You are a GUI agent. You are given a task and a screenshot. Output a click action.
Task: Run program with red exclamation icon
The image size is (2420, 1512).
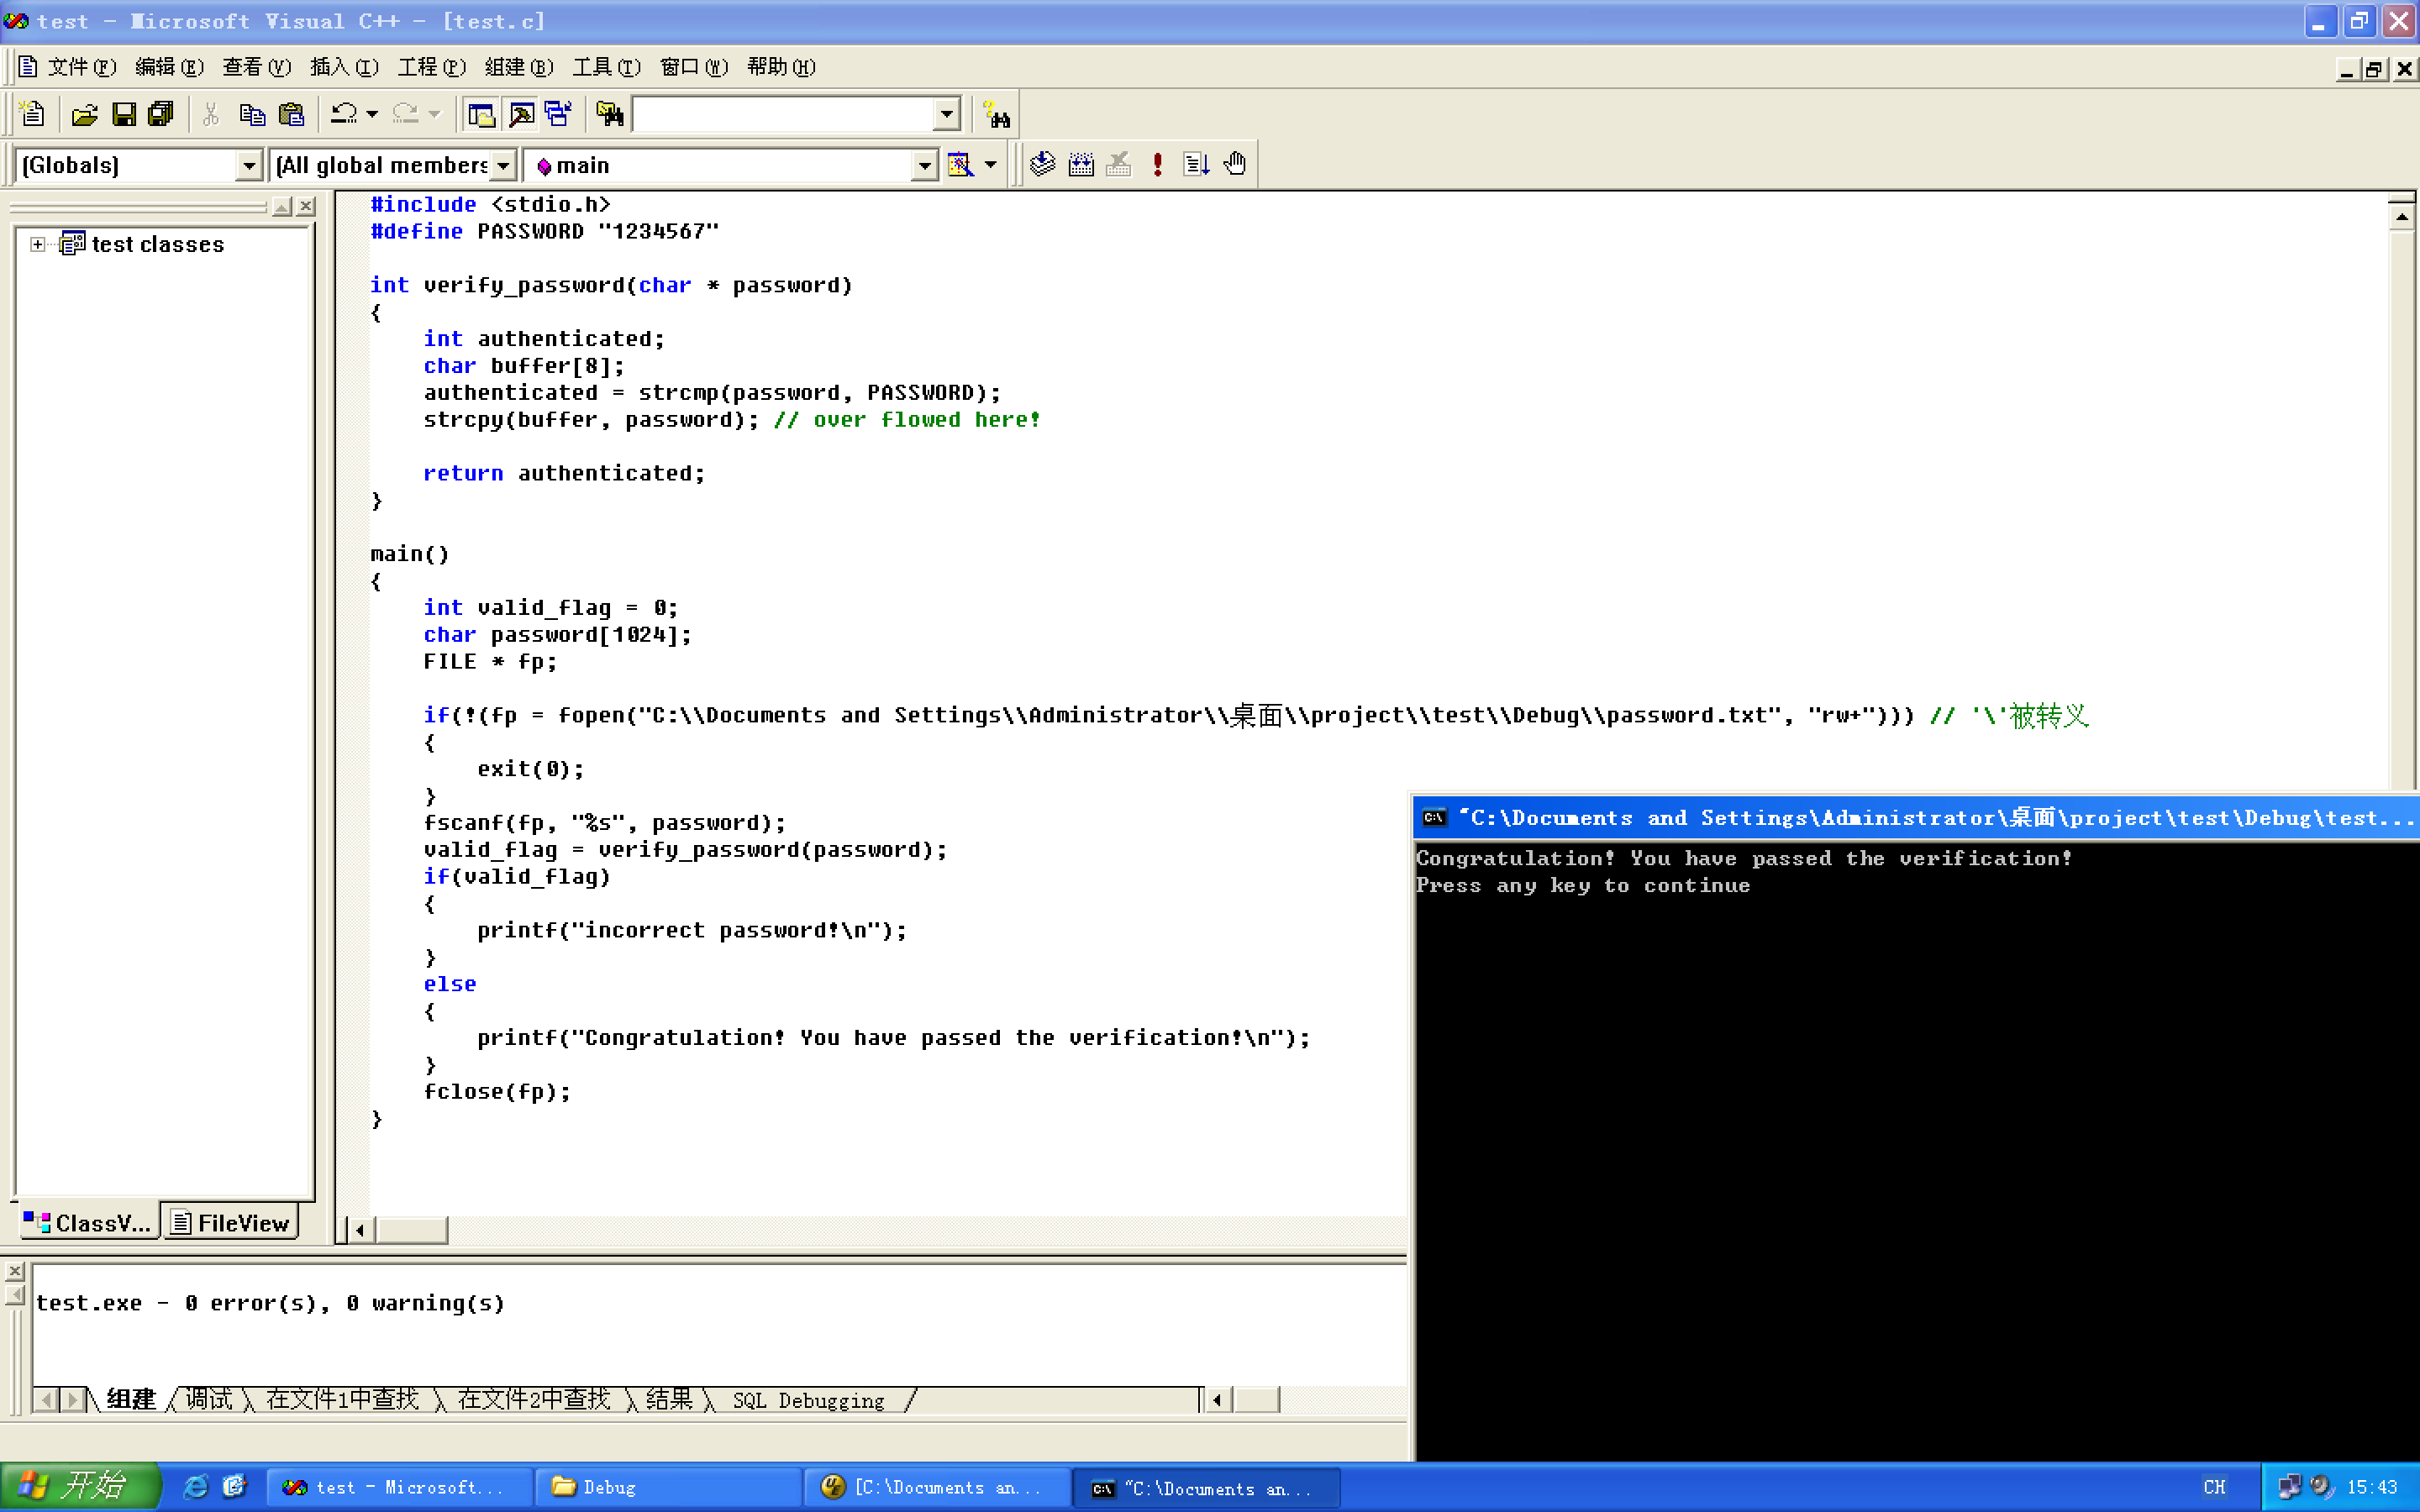pyautogui.click(x=1157, y=164)
